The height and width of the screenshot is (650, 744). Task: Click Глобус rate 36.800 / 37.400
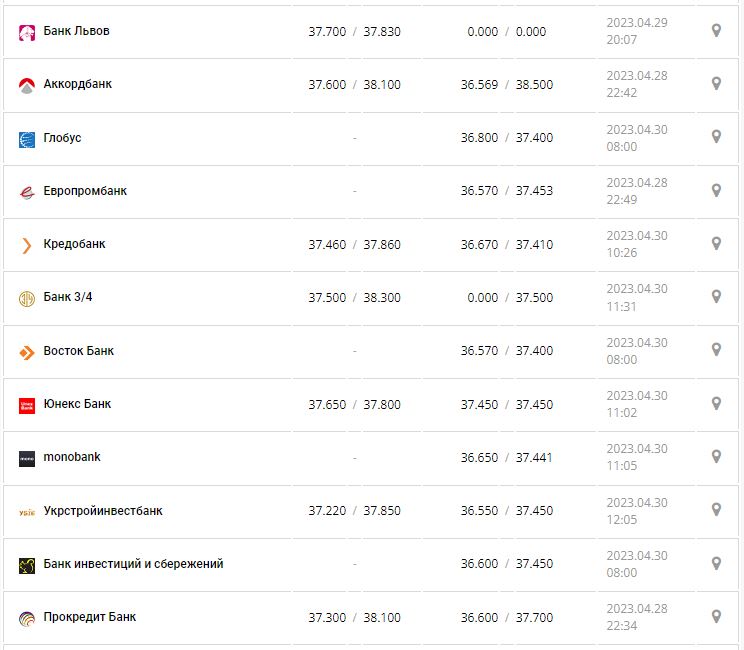pos(506,138)
